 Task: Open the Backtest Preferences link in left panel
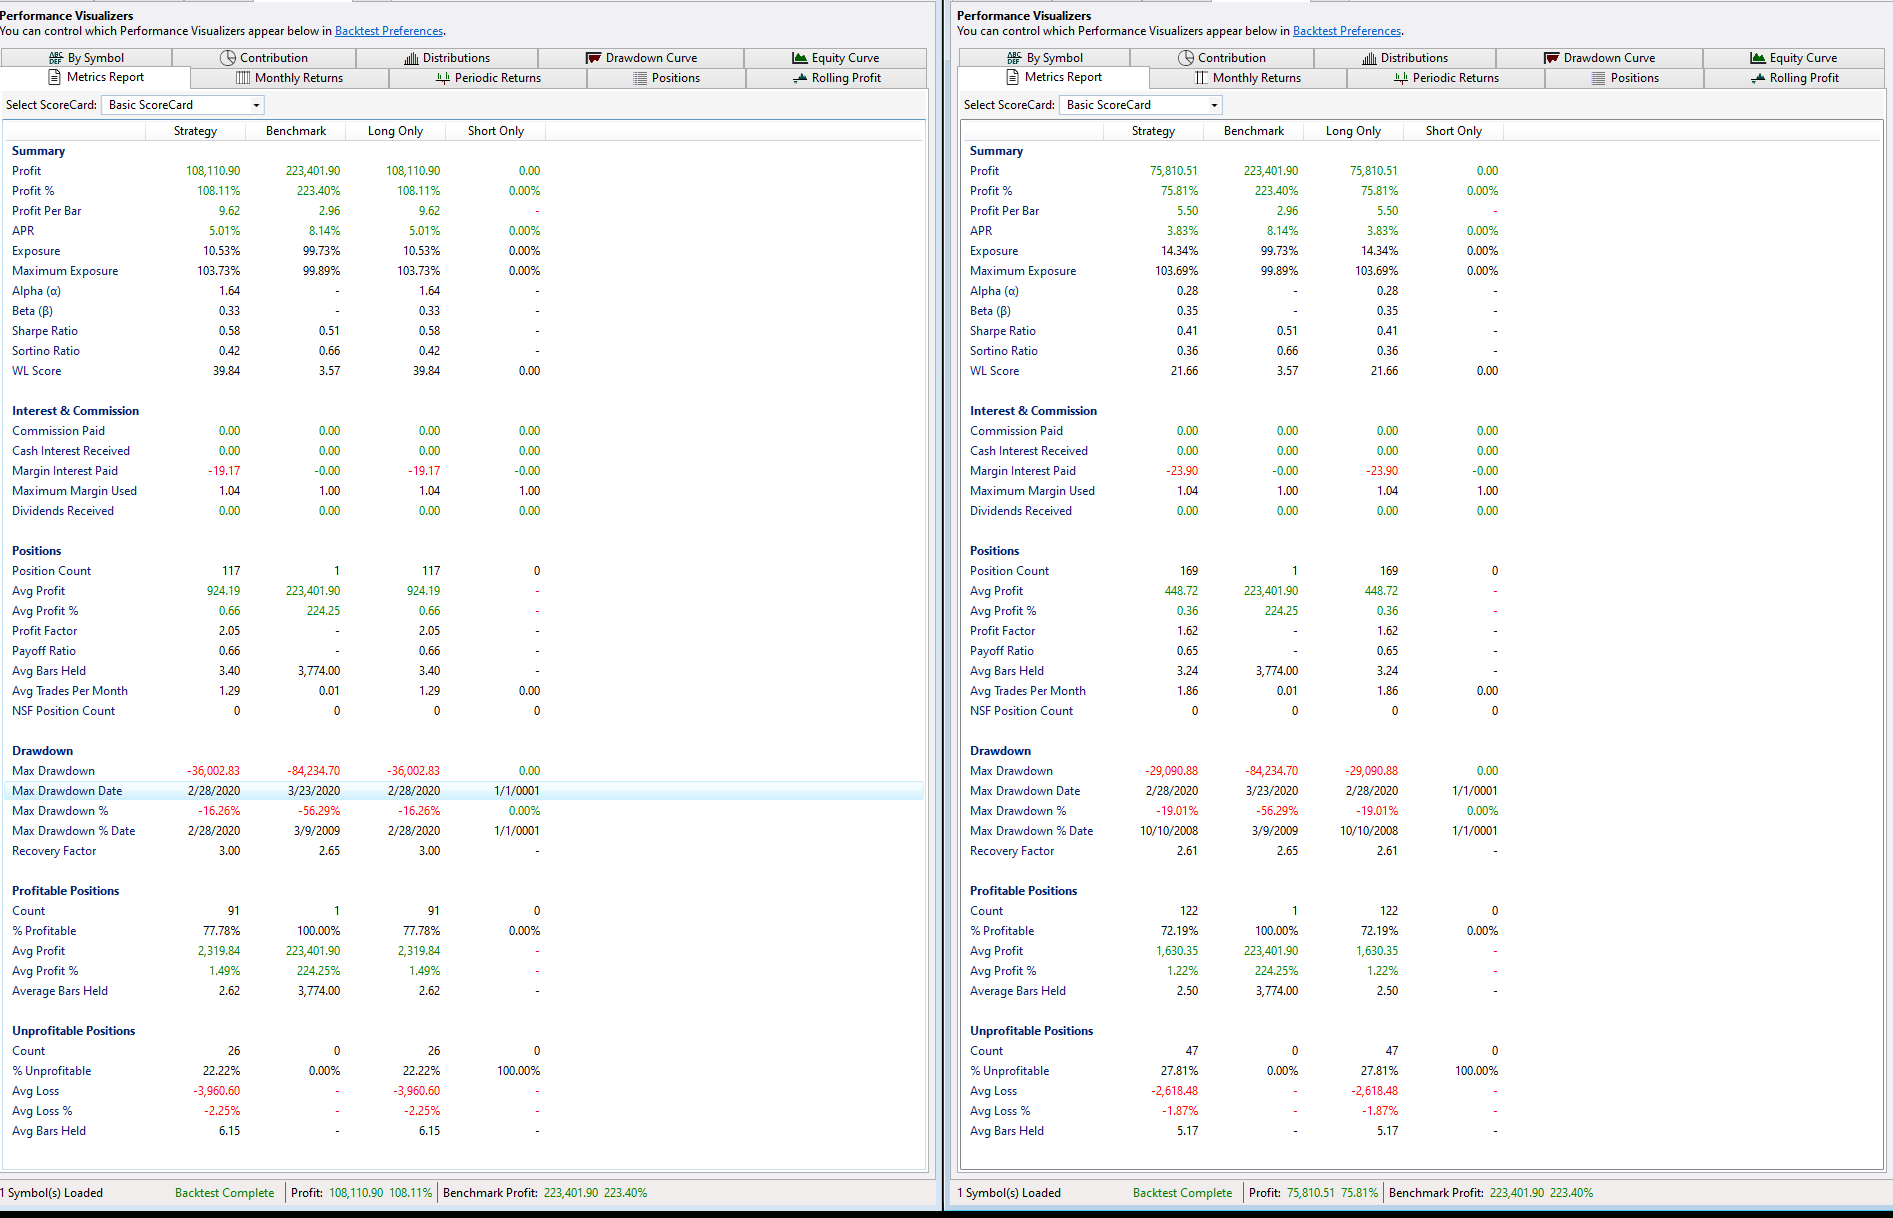click(x=388, y=31)
